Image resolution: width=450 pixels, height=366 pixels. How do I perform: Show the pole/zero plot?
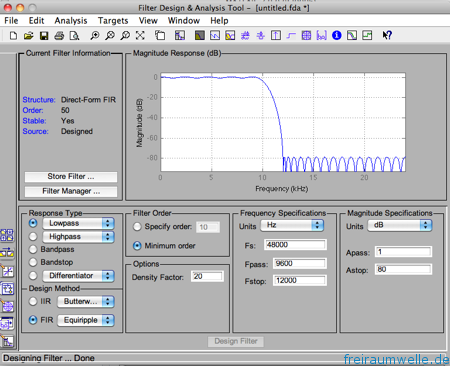306,35
